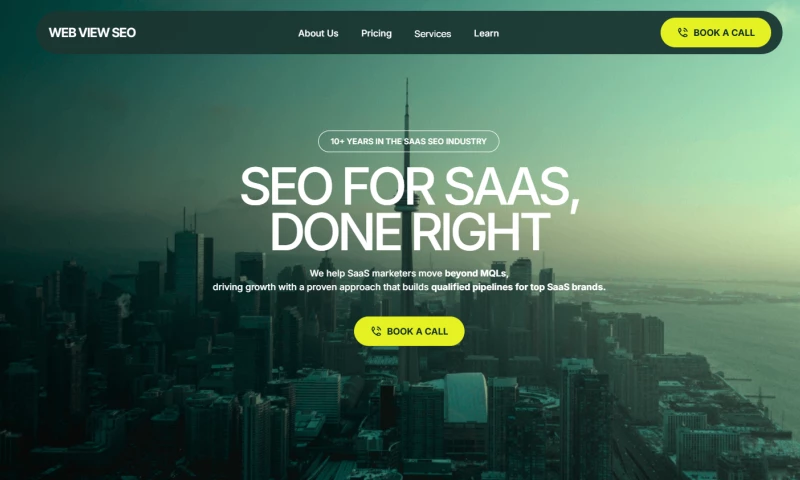Open the About Us menu item
The image size is (800, 480).
318,33
